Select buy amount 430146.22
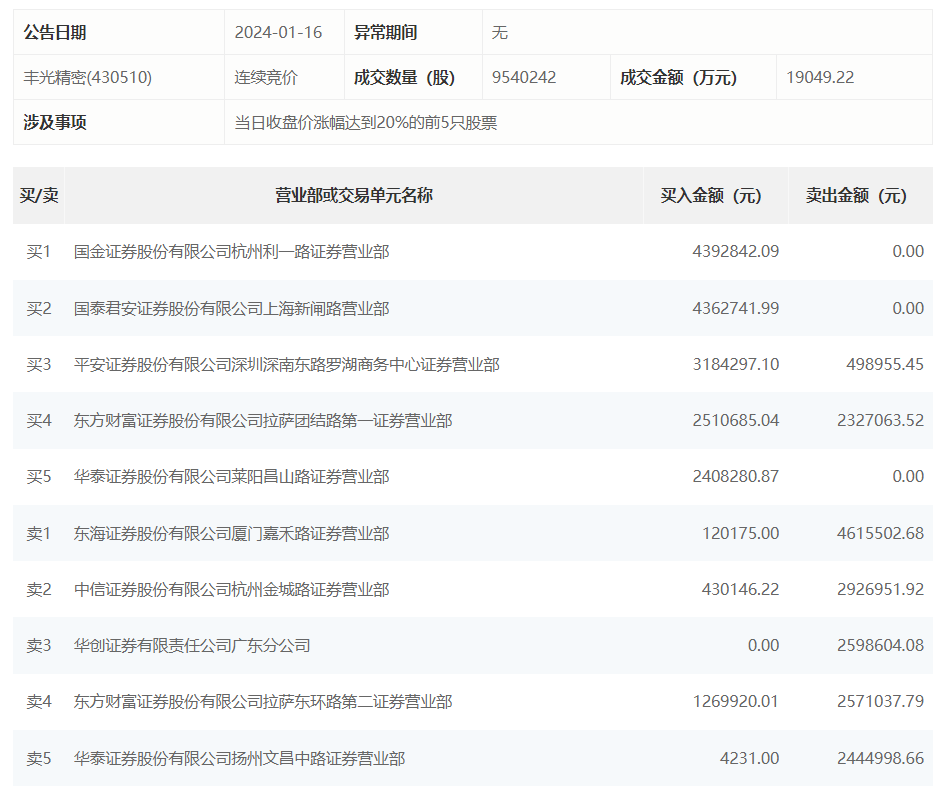945x790 pixels. point(740,589)
